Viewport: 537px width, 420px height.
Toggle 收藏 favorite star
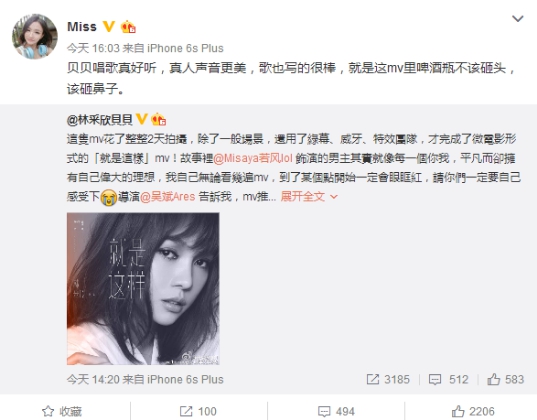[62, 411]
